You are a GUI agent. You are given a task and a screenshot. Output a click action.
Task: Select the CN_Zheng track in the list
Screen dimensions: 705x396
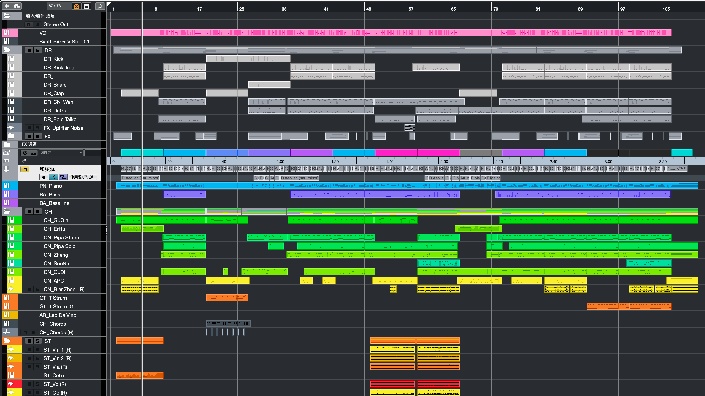point(56,255)
